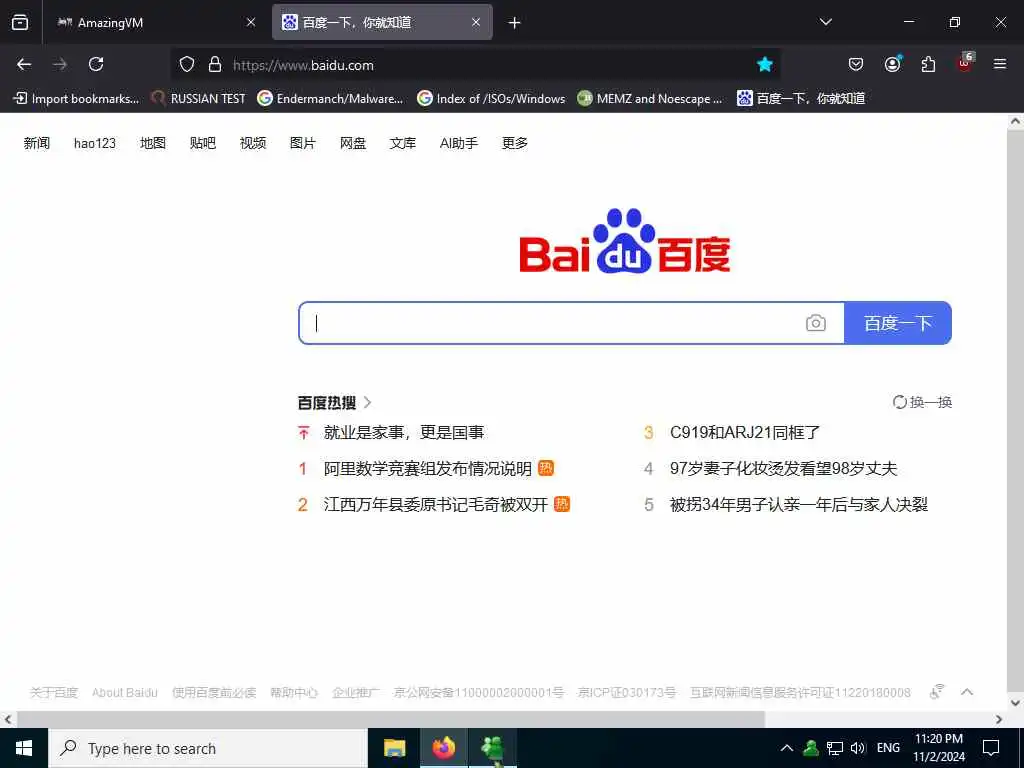Toggle the bookmark star in address bar
The height and width of the screenshot is (768, 1024).
tap(765, 64)
